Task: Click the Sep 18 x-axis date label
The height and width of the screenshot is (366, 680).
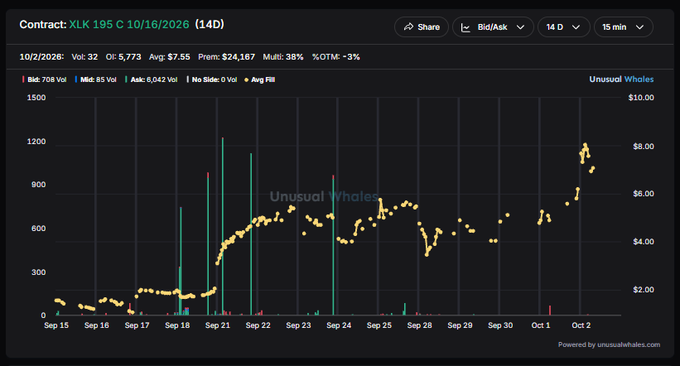Action: pos(177,325)
